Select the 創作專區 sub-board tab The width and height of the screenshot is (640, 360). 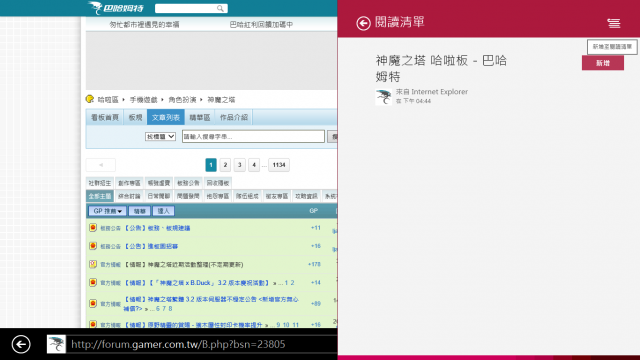point(129,183)
